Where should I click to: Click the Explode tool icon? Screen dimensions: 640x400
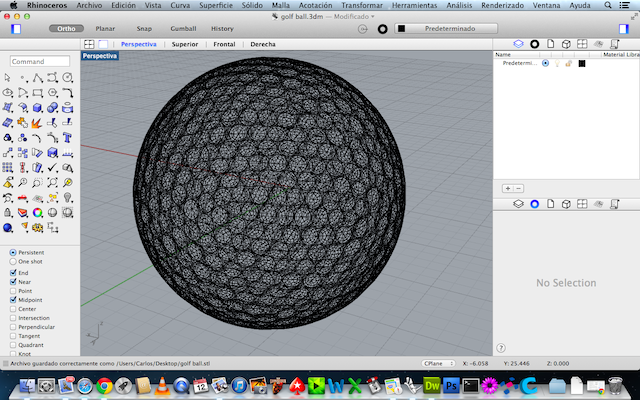[38, 123]
